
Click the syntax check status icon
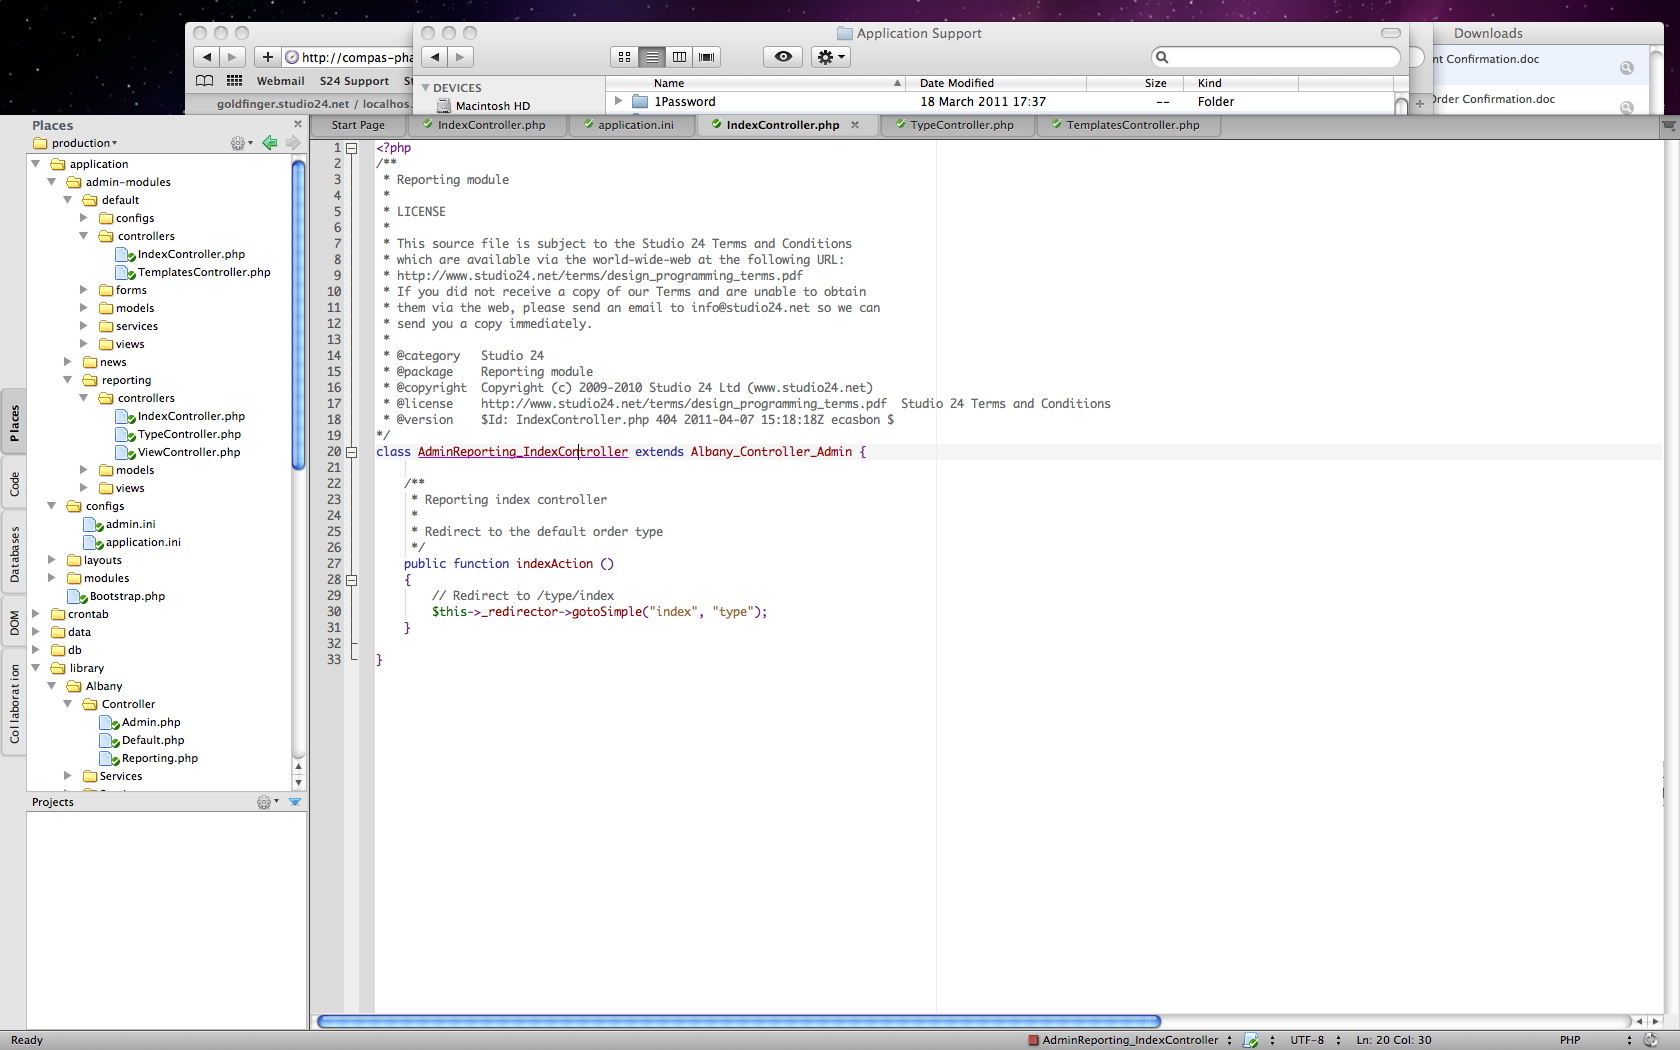pyautogui.click(x=1250, y=1040)
